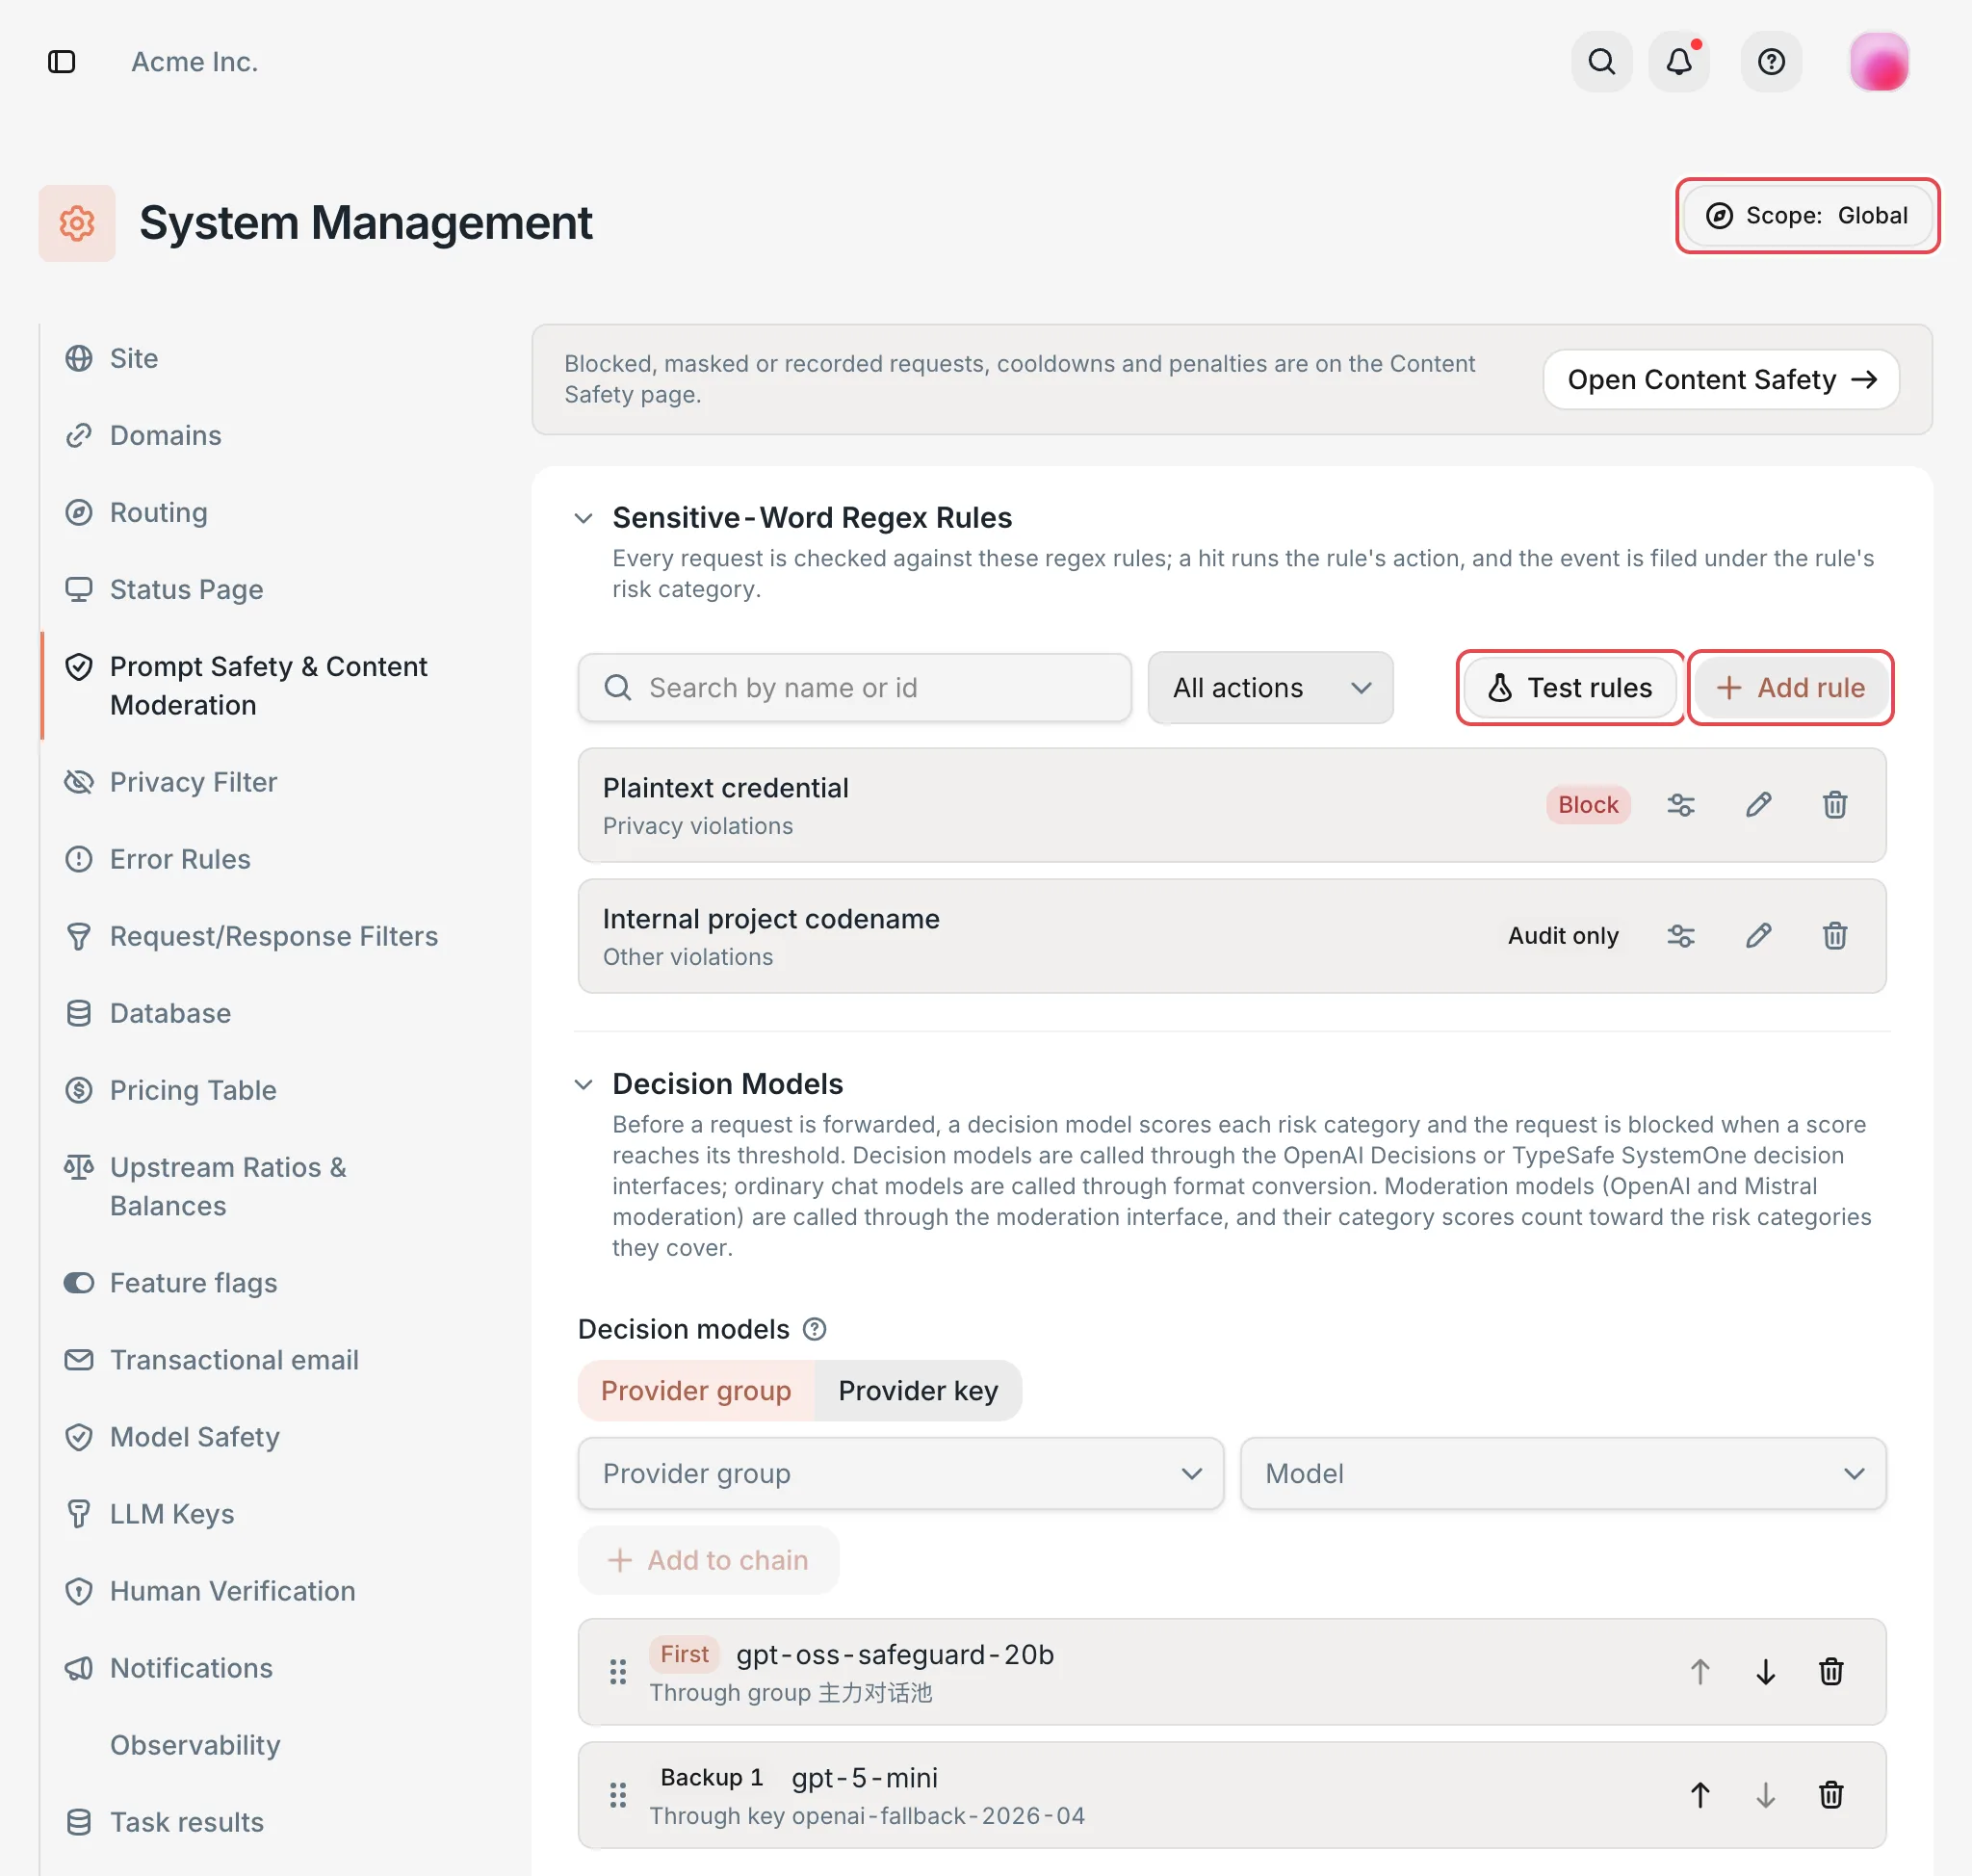The height and width of the screenshot is (1876, 1972).
Task: Open the user avatar menu
Action: (1879, 62)
